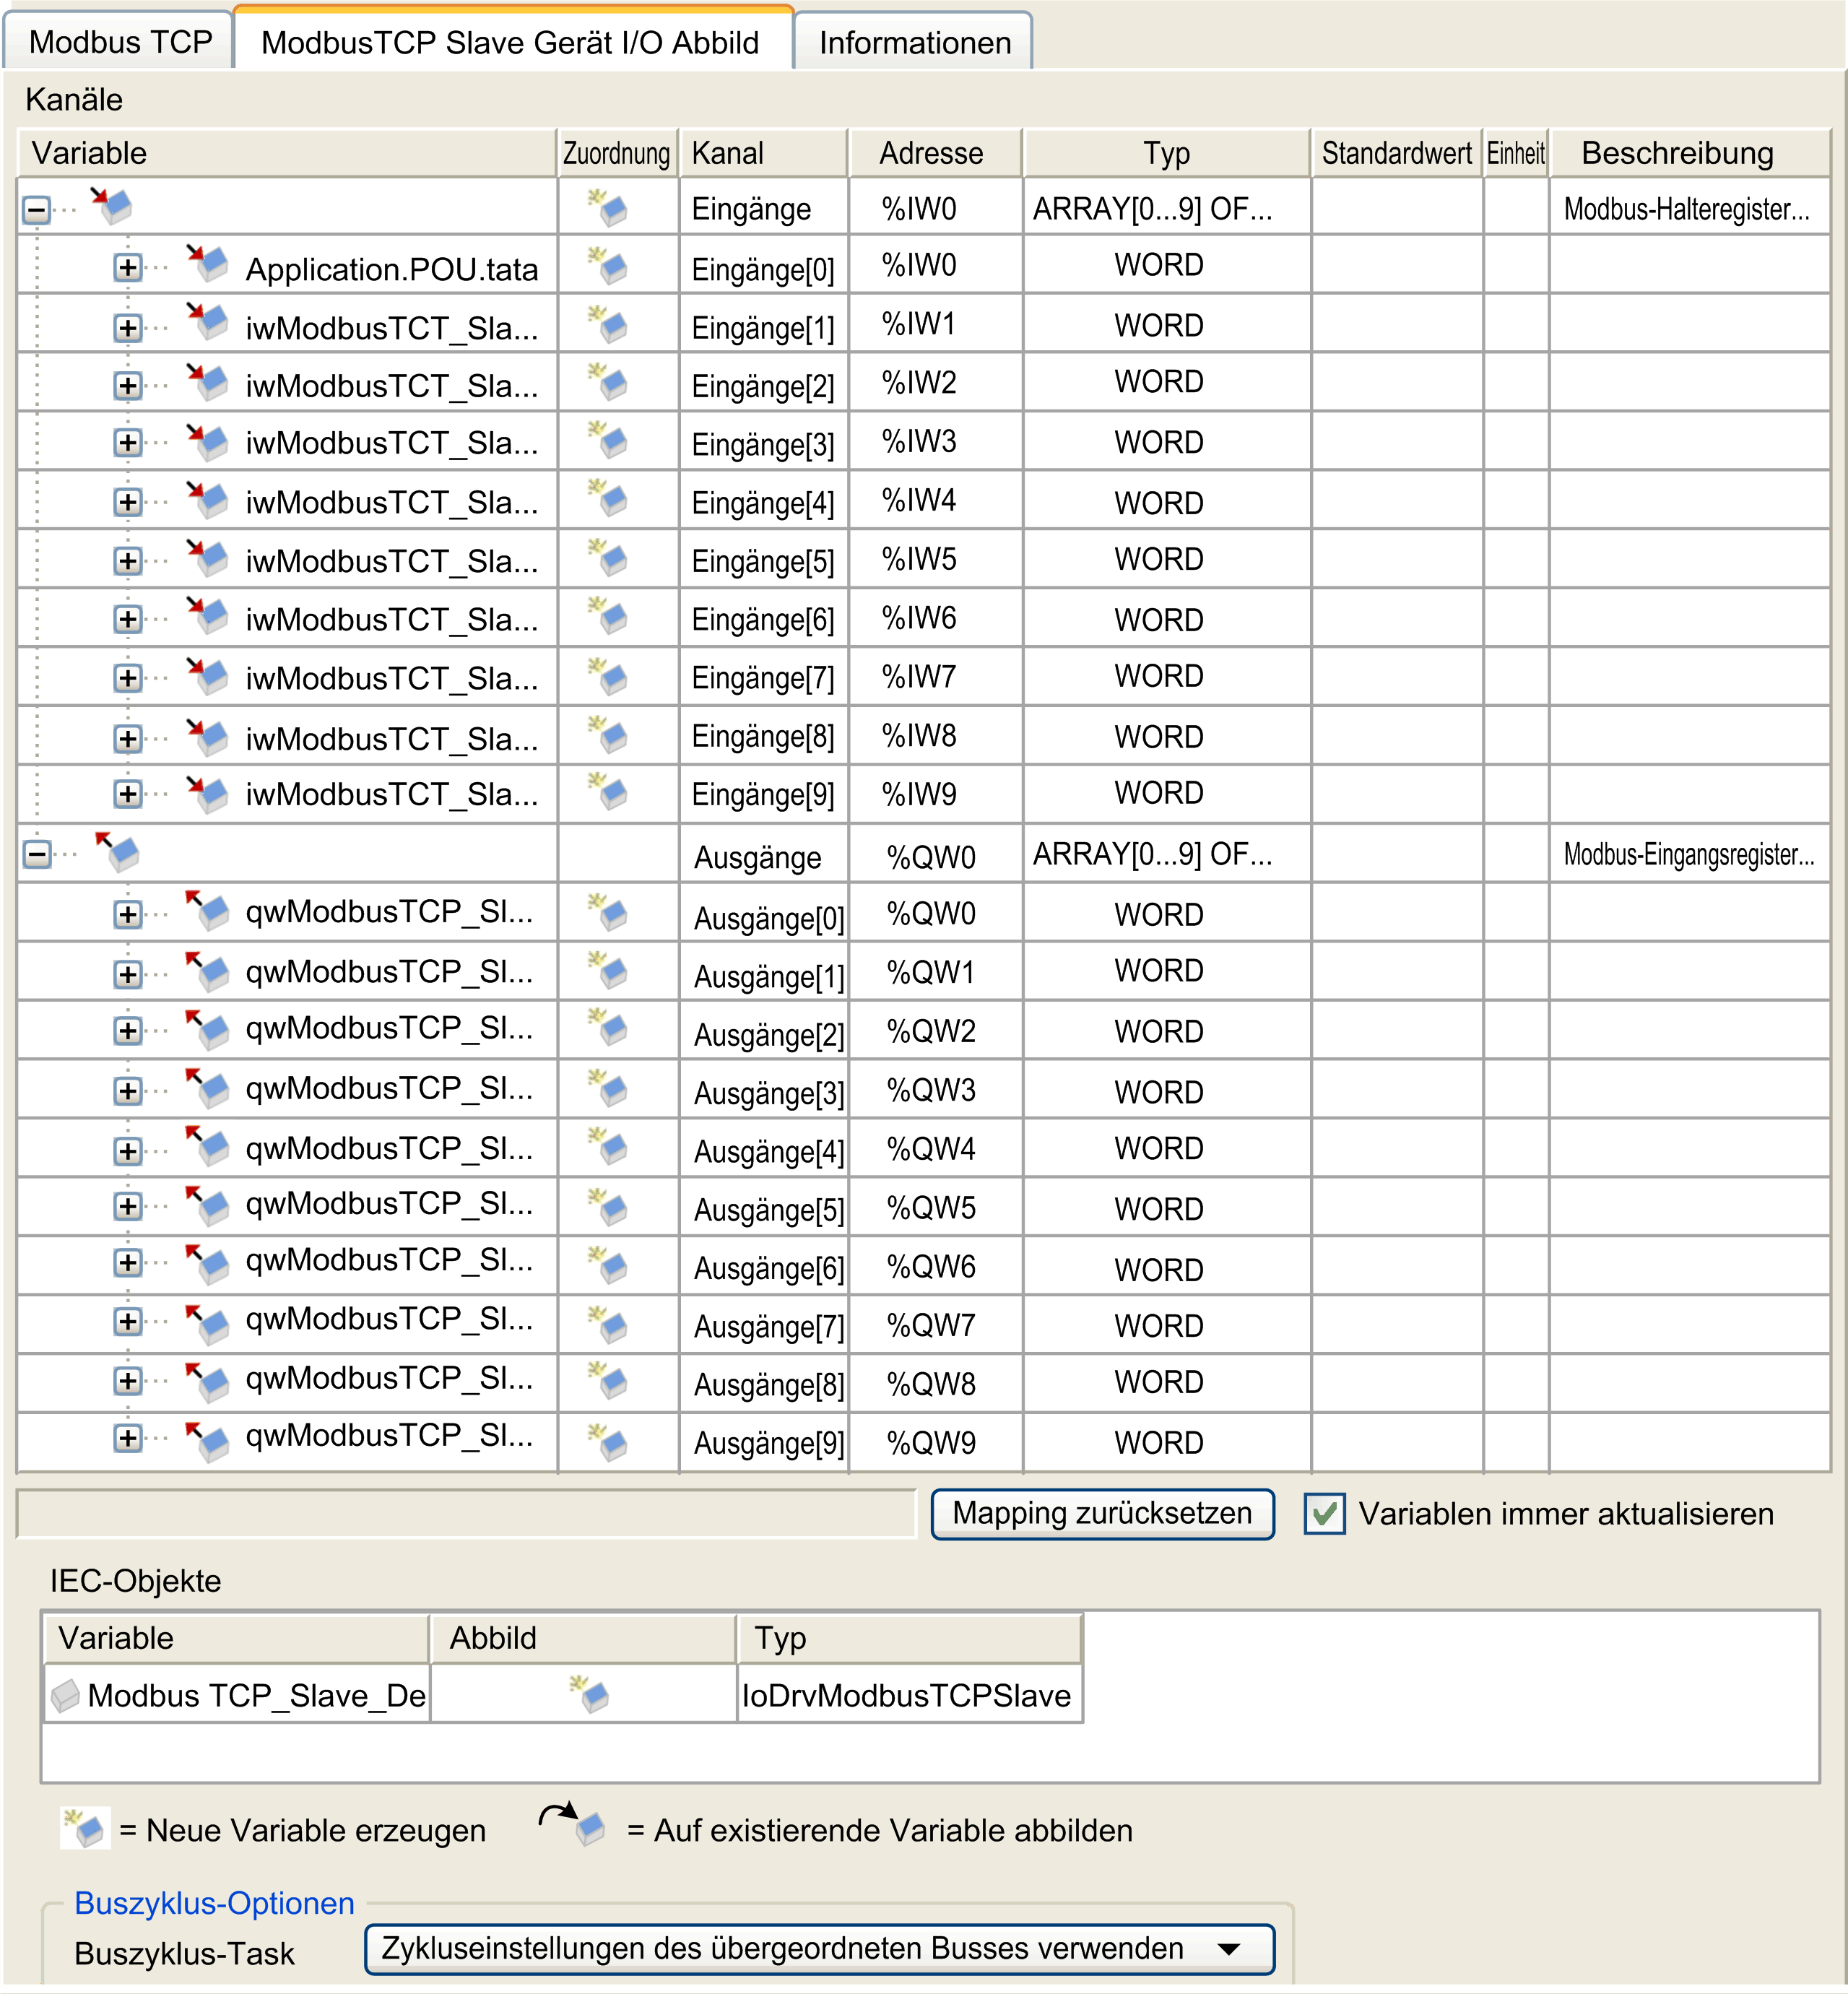
Task: Collapse the Eingänge root node
Action: [37, 210]
